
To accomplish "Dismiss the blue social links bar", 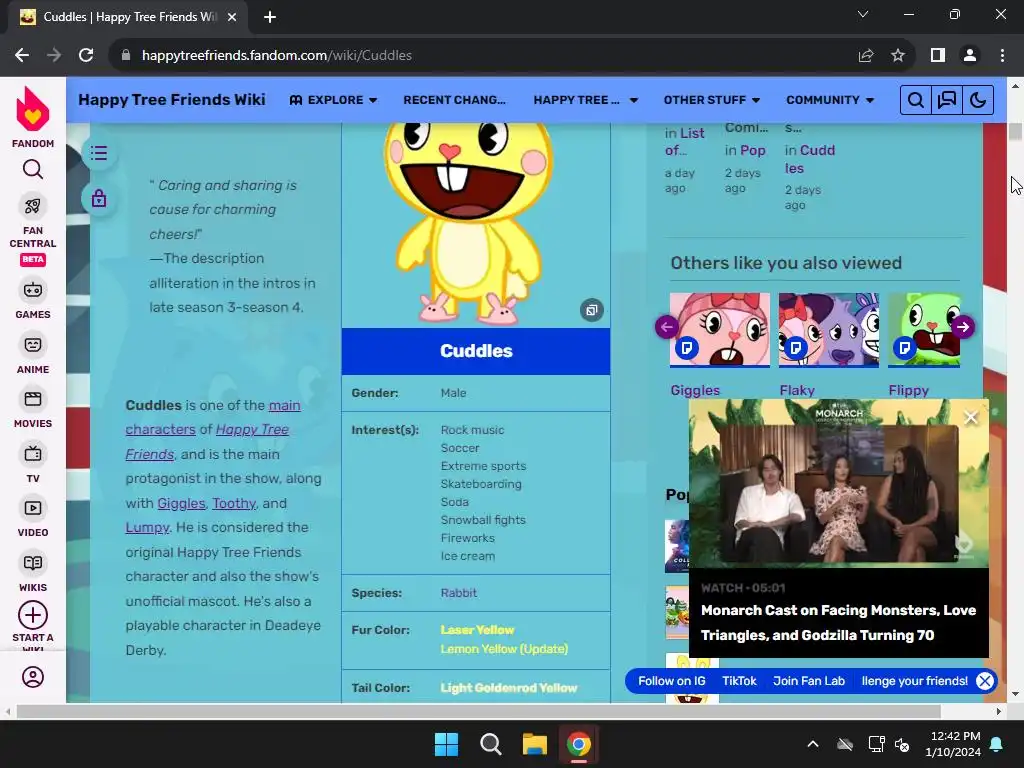I will (x=985, y=681).
